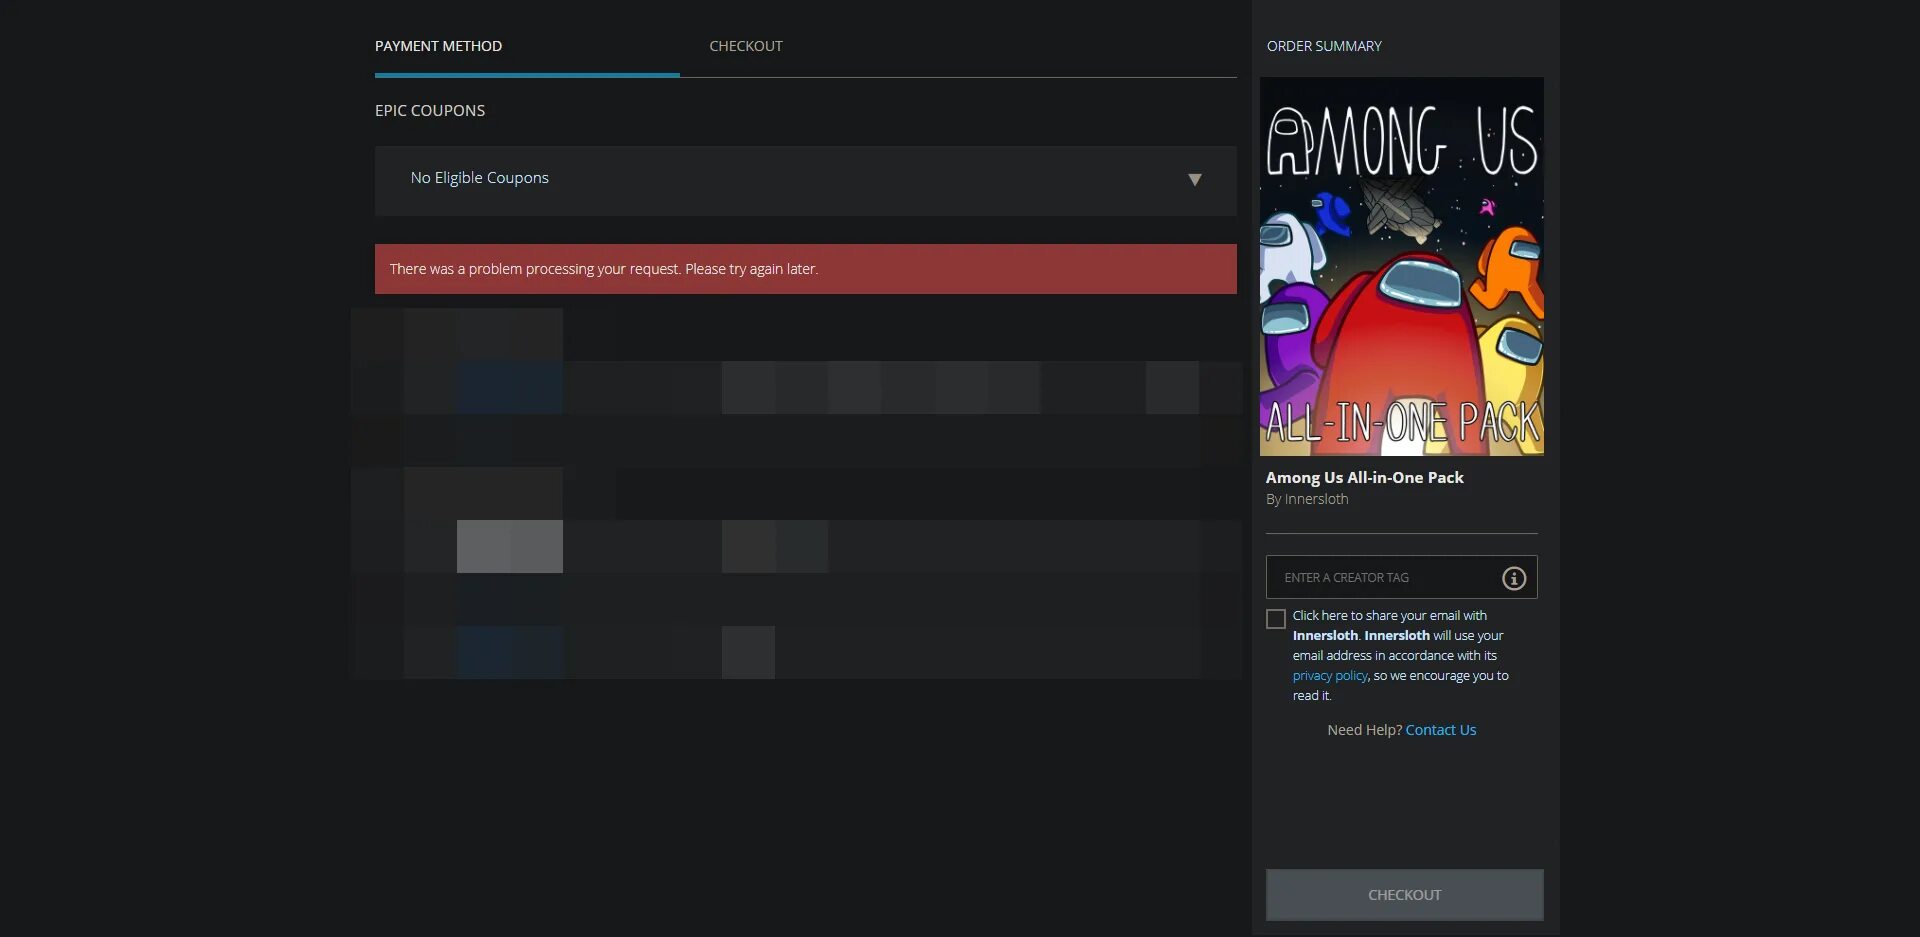Switch to the Payment Method tab
The height and width of the screenshot is (937, 1920).
[438, 46]
